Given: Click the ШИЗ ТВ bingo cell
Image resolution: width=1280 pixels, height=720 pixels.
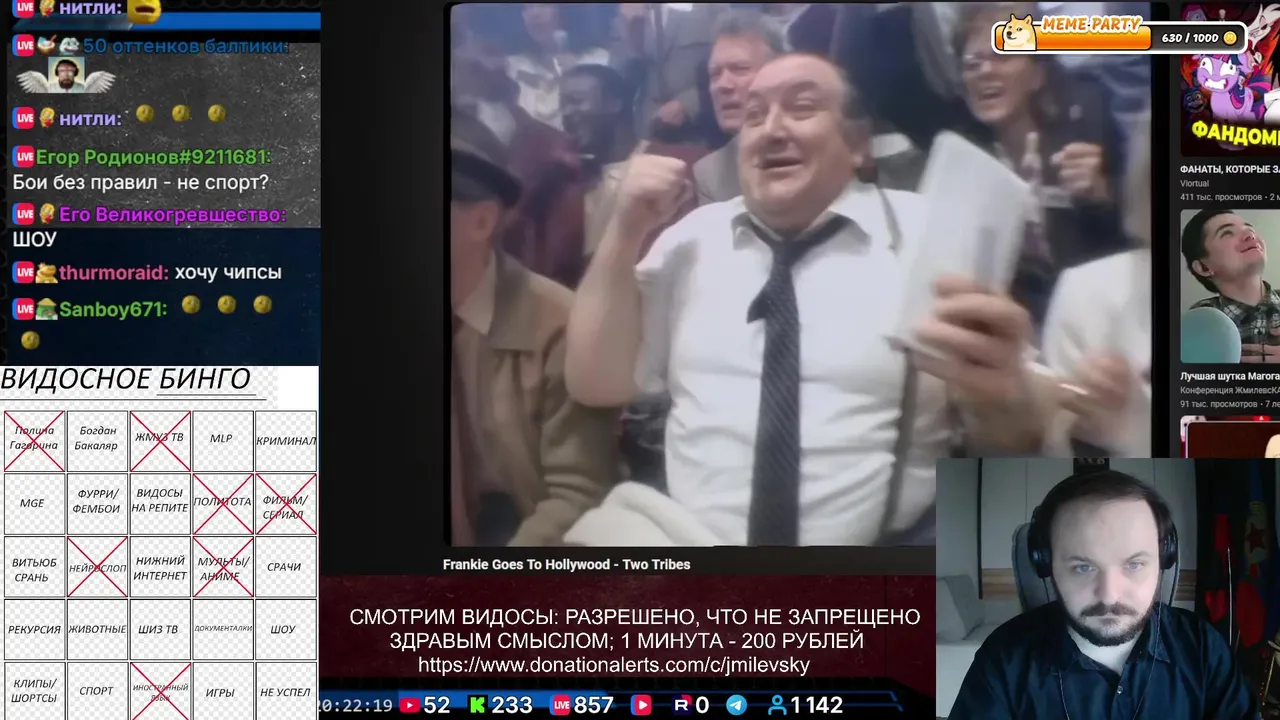Looking at the screenshot, I should pyautogui.click(x=160, y=629).
